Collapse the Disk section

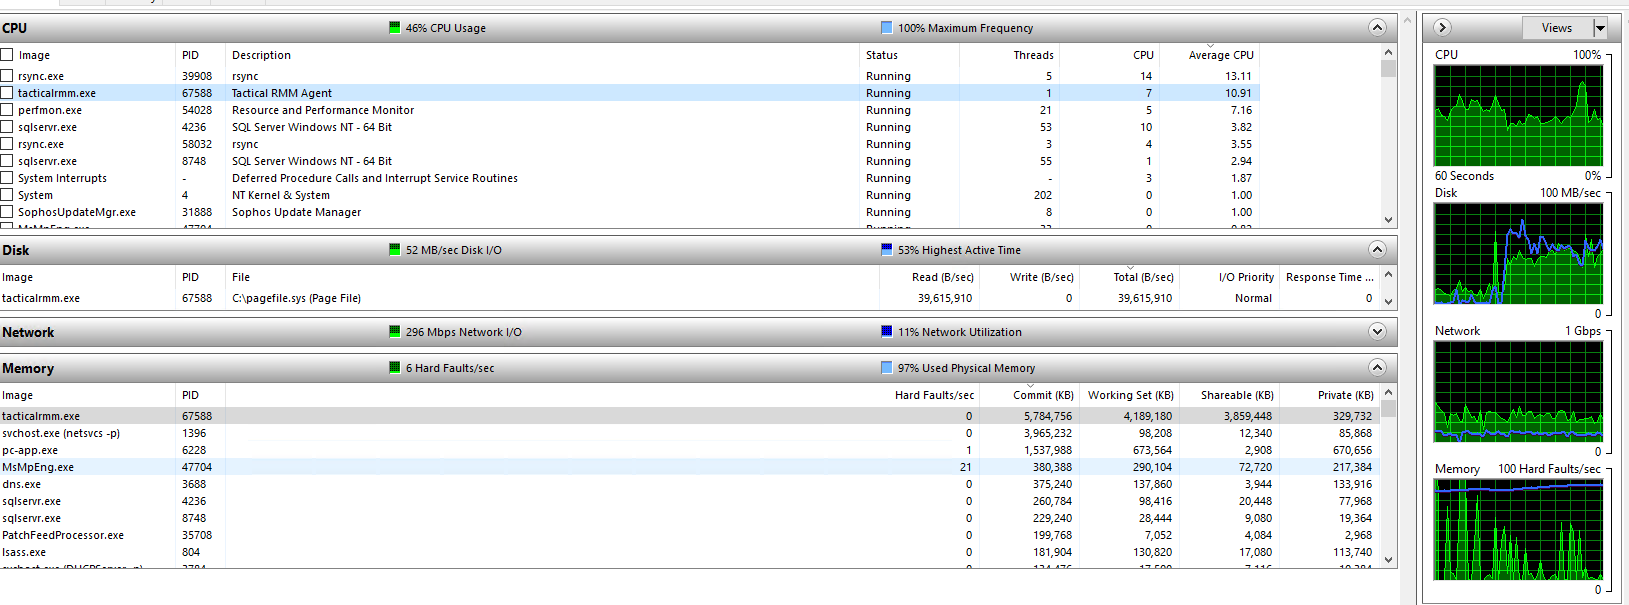[1377, 250]
